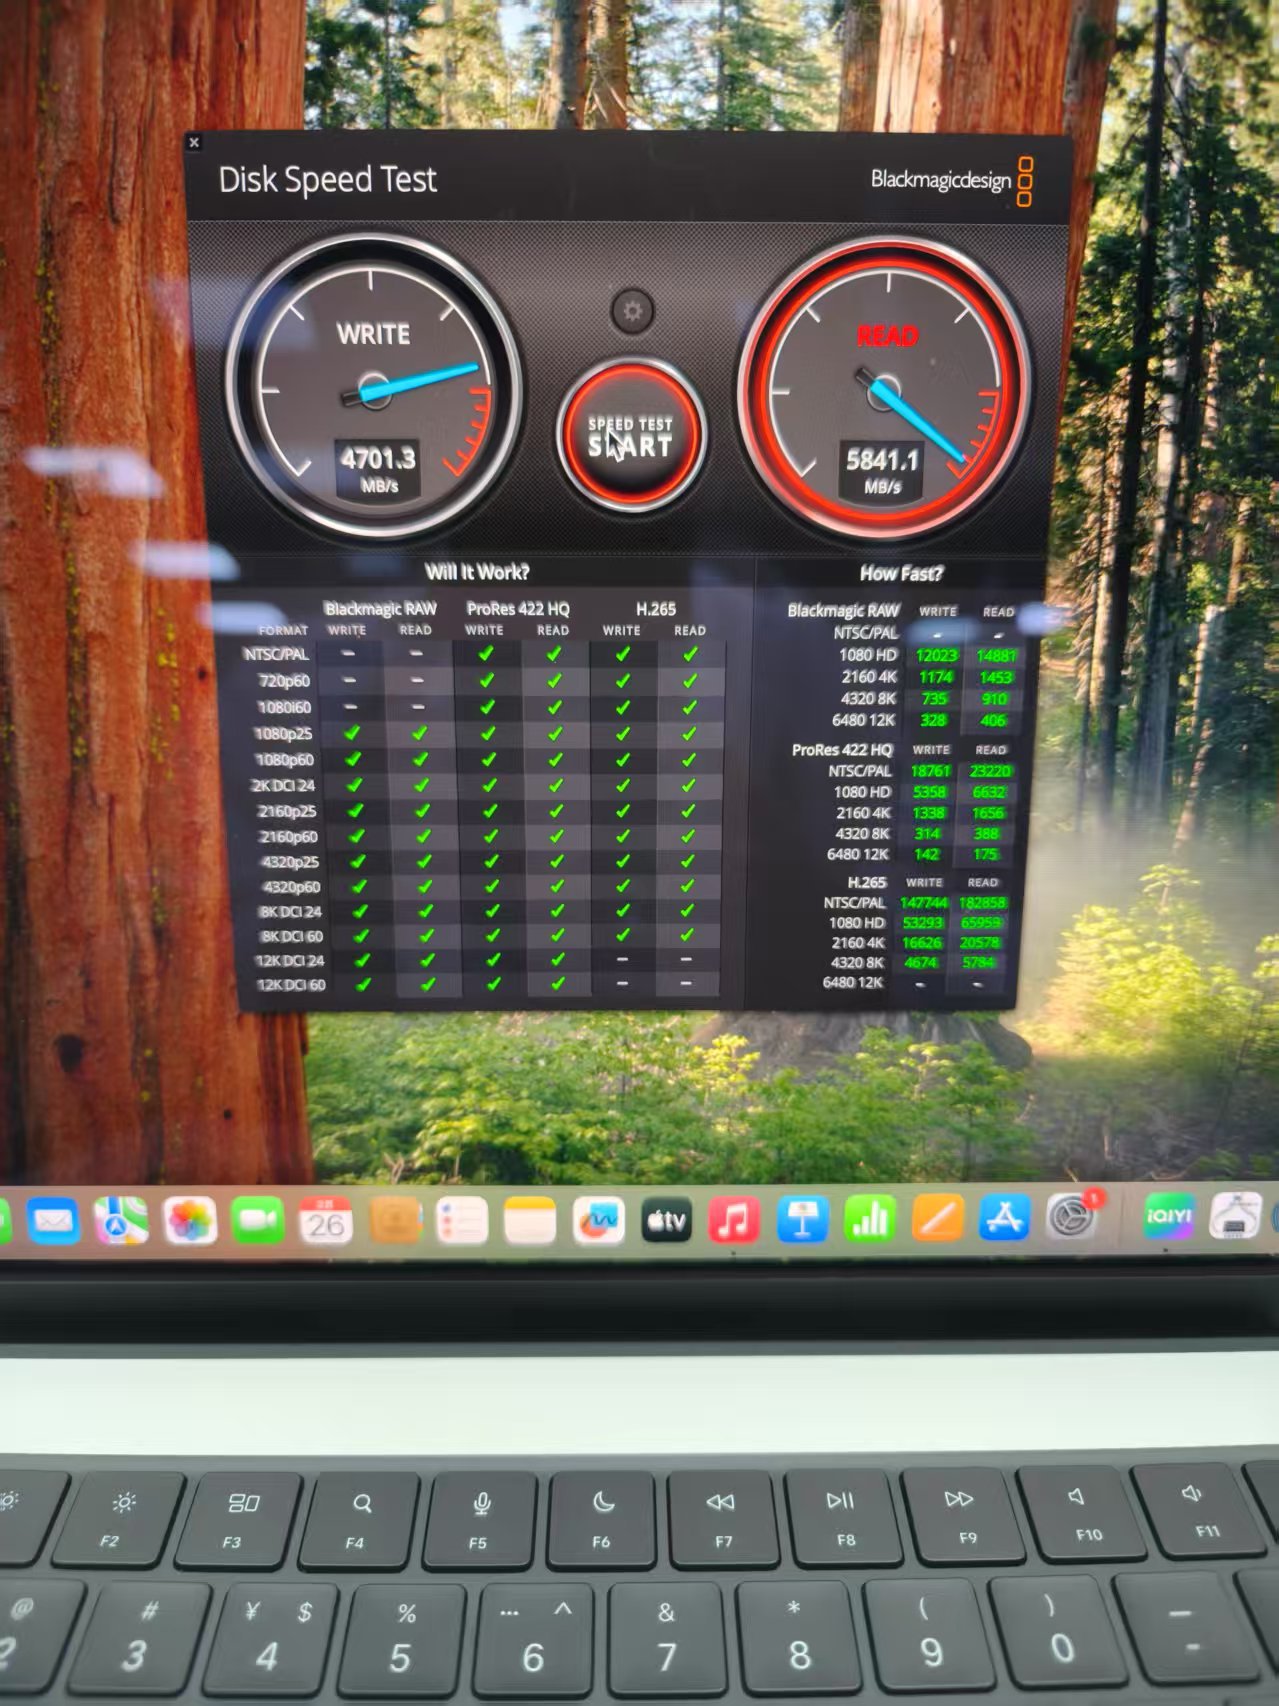Screen dimensions: 1279x1706
Task: Click the 12023 write value
Action: (x=937, y=655)
